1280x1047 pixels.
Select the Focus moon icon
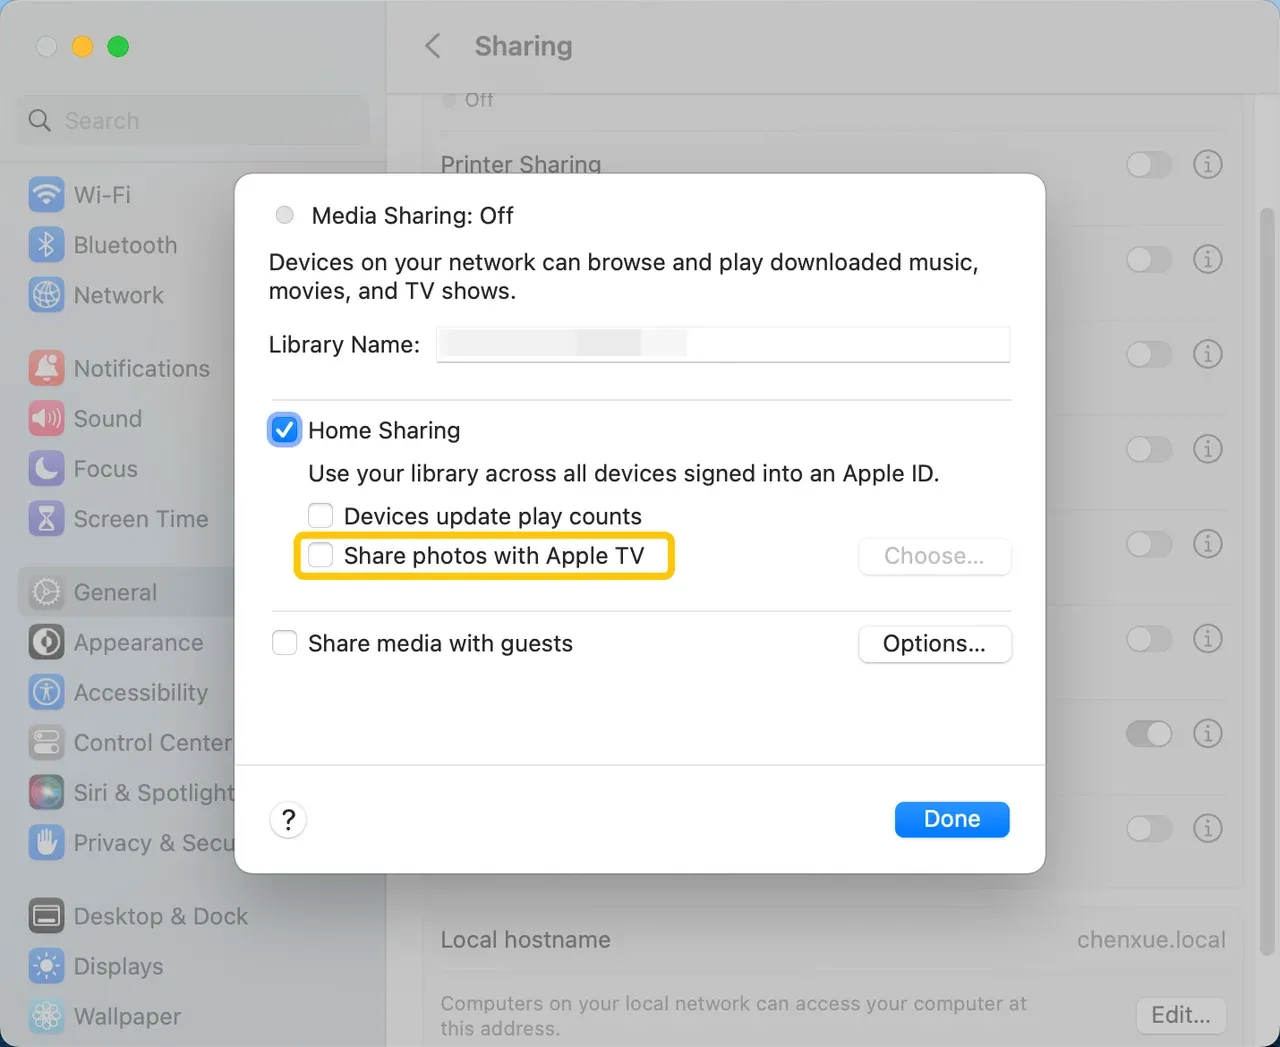[x=46, y=469]
